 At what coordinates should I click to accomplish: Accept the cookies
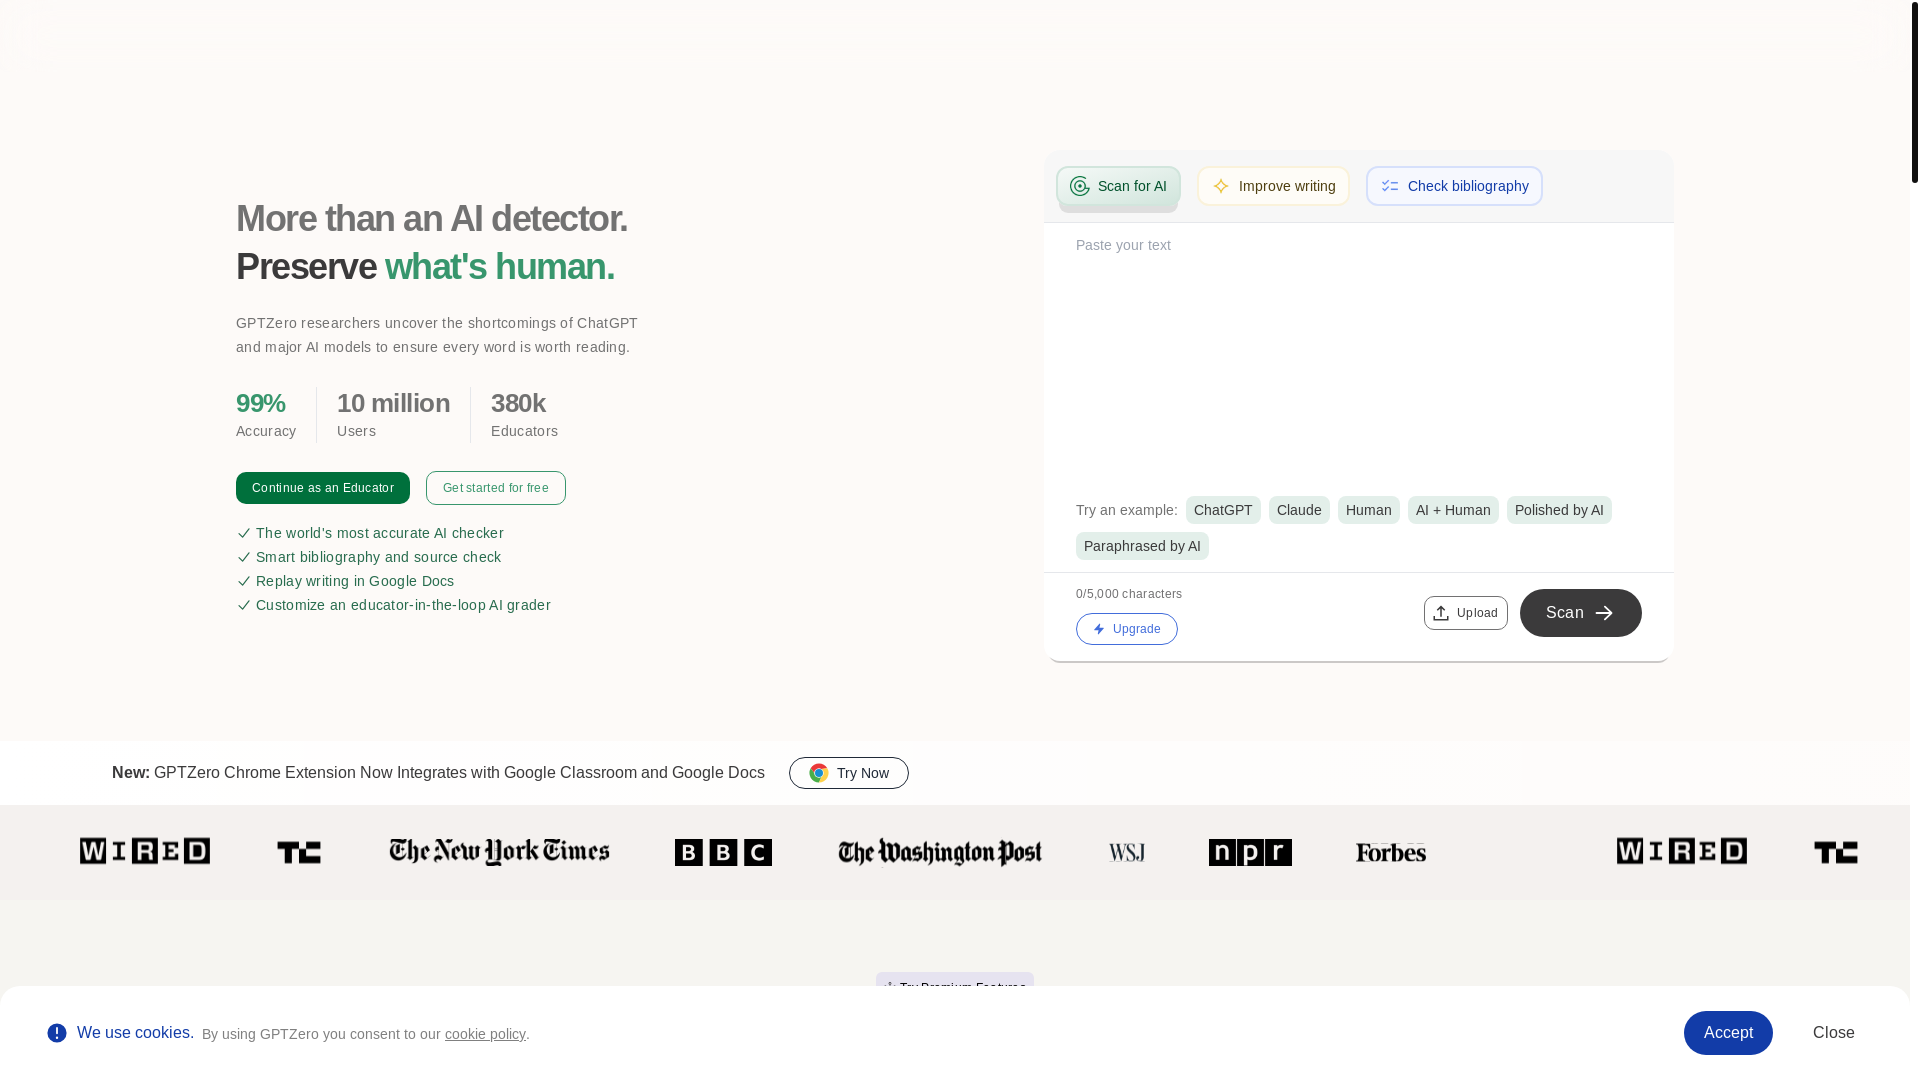1728,1033
